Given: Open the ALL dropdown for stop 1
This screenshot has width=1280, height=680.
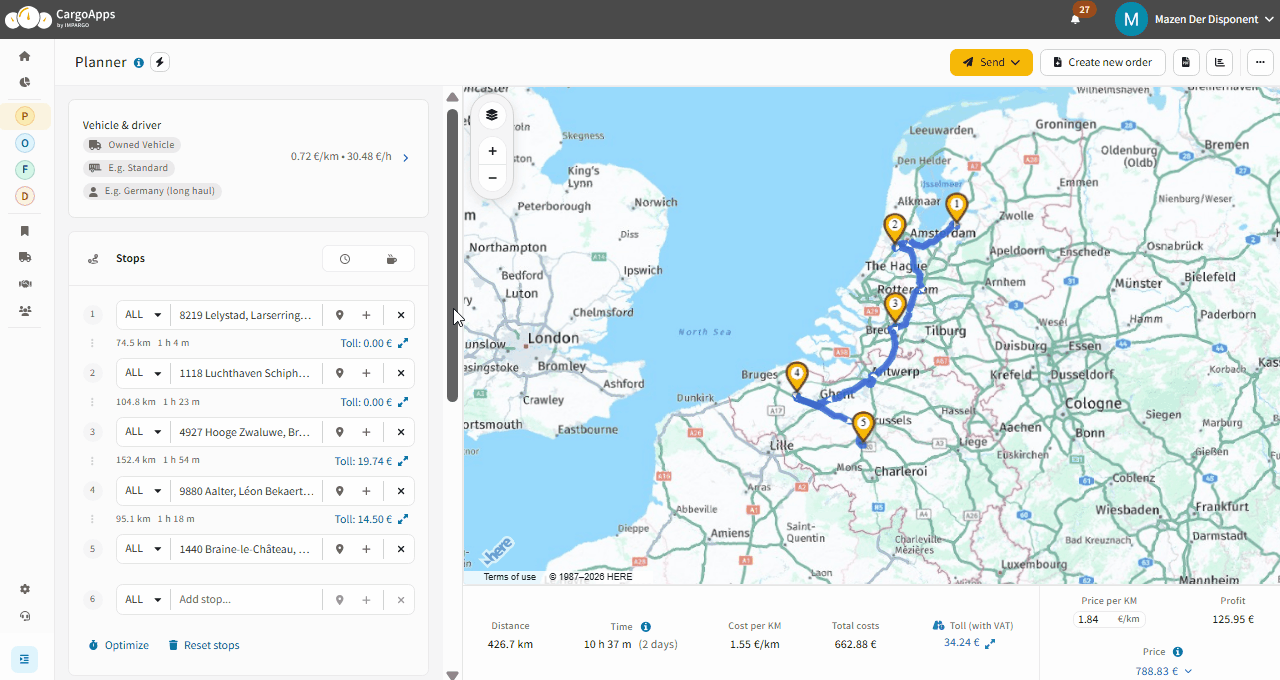Looking at the screenshot, I should point(144,315).
